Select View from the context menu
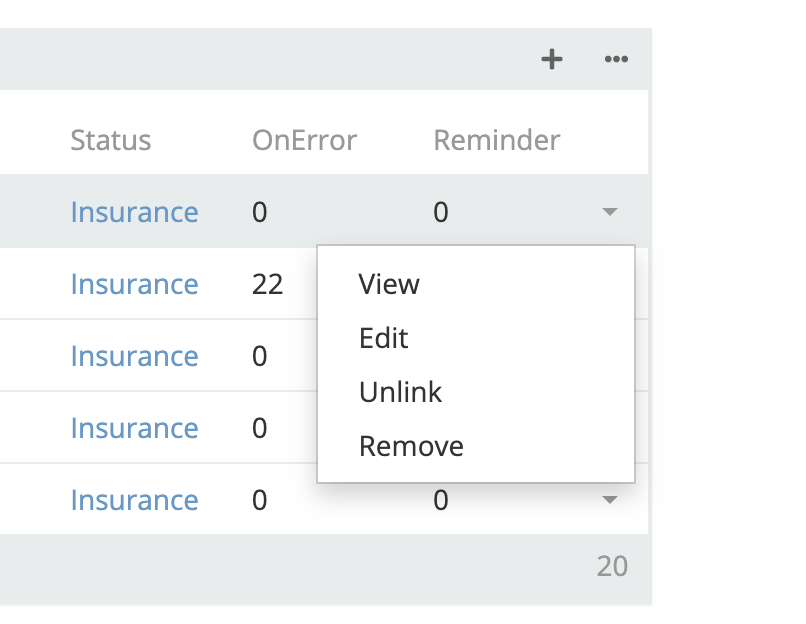806x624 pixels. pos(389,284)
